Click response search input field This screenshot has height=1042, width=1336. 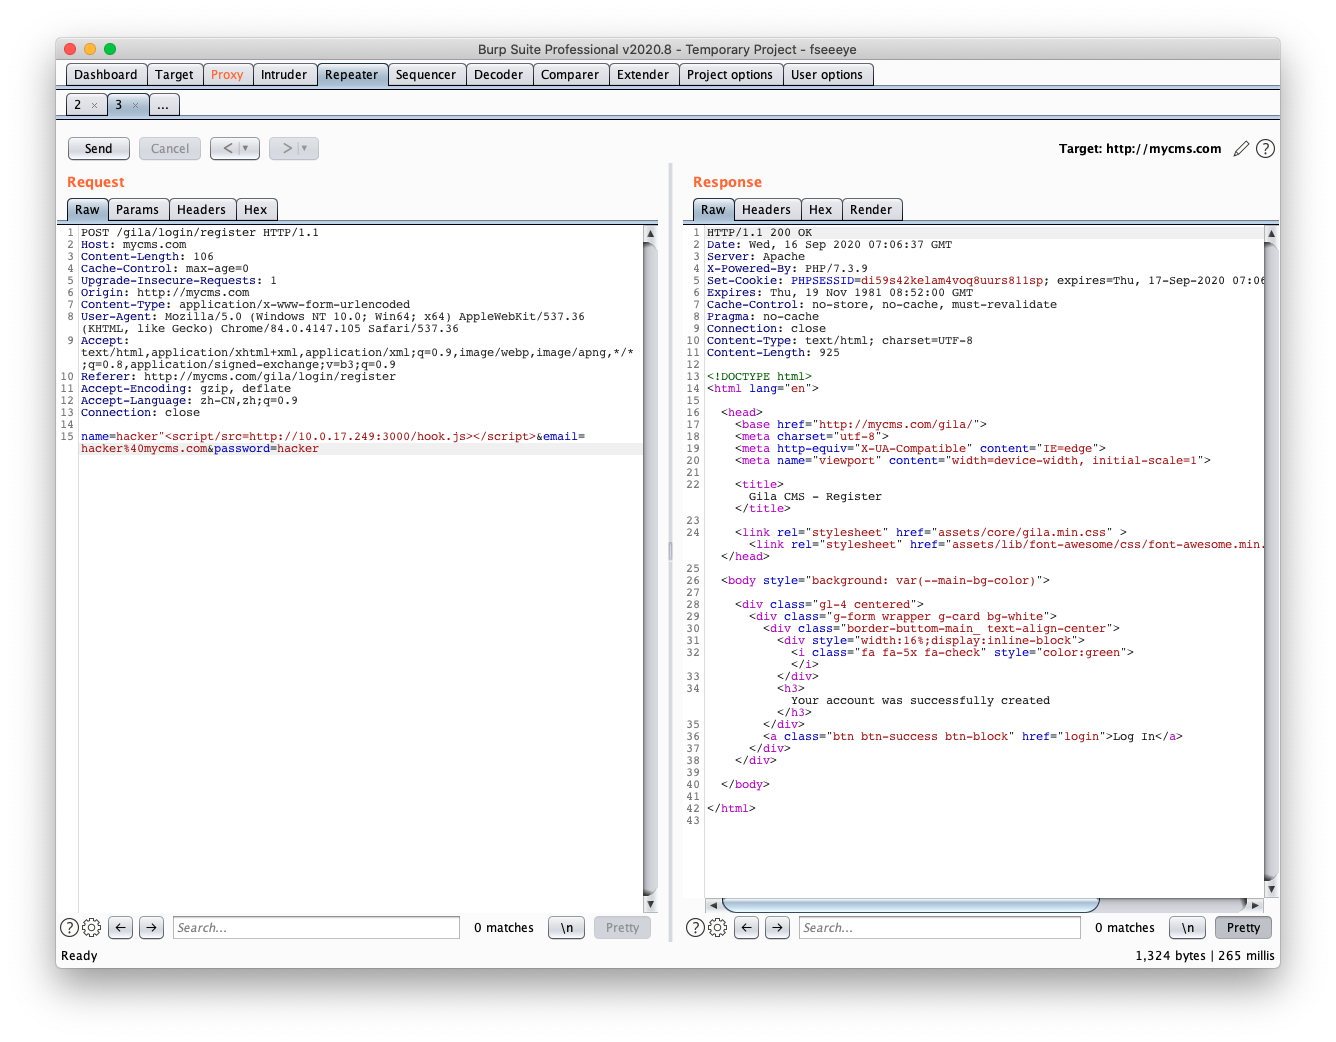940,928
